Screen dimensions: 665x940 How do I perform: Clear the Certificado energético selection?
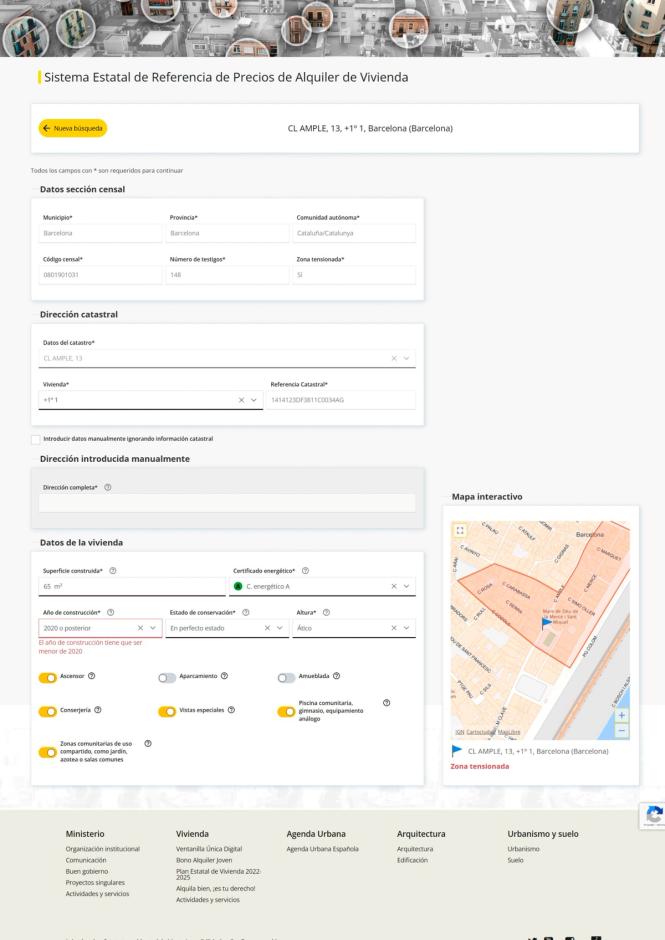(394, 586)
